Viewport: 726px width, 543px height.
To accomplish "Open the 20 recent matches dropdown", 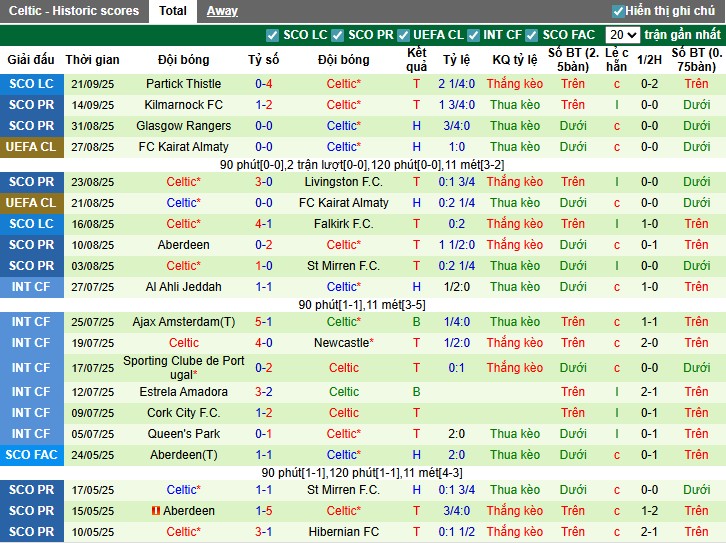I will click(622, 35).
